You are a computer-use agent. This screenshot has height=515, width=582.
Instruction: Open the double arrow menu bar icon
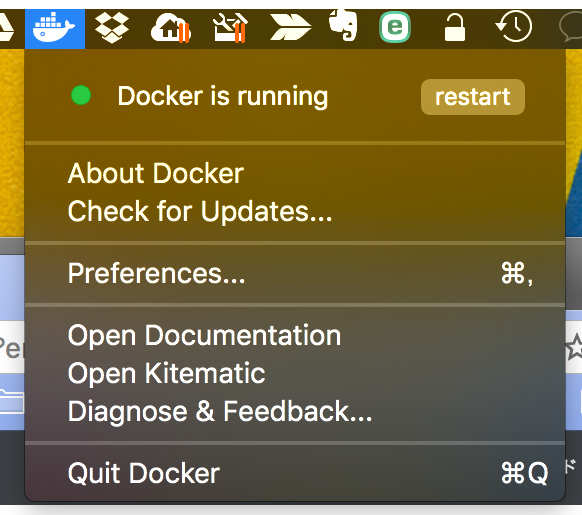pos(290,27)
